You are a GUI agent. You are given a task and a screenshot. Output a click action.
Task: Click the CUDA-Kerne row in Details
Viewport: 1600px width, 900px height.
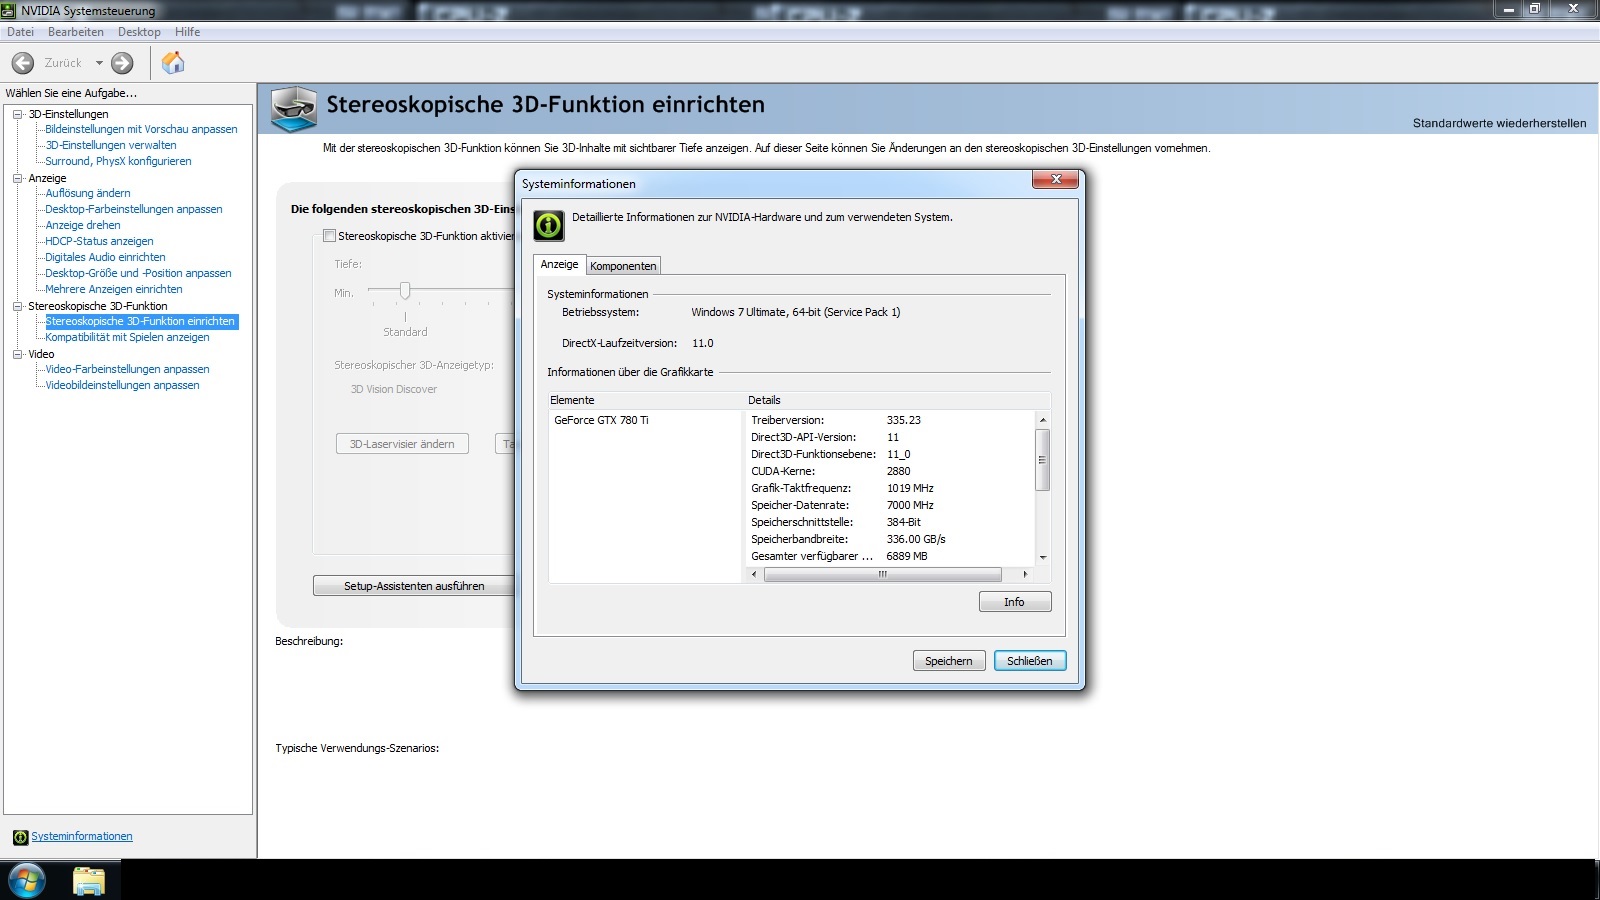tap(890, 471)
